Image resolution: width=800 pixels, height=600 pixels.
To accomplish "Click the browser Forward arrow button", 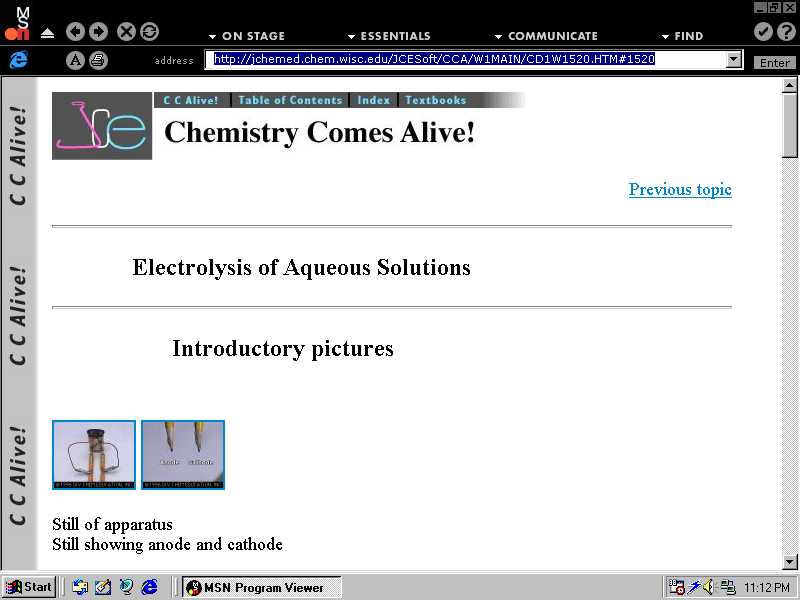I will tap(98, 32).
